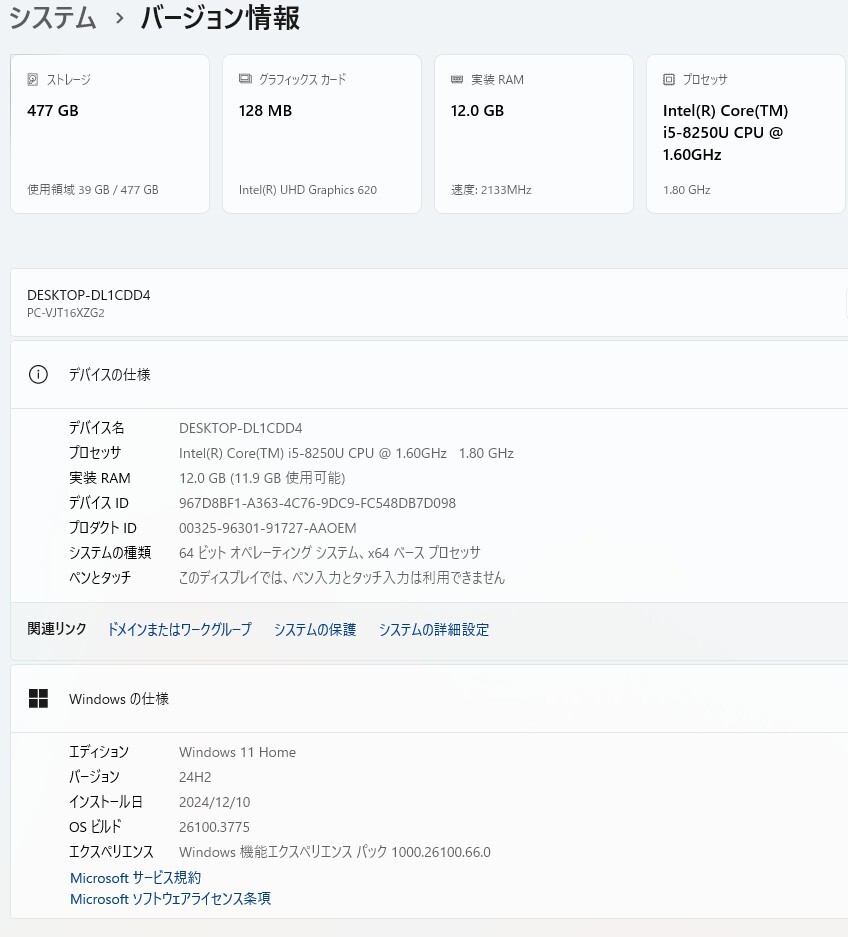Click the インストール日 row label
Image resolution: width=848 pixels, height=937 pixels.
tap(106, 802)
